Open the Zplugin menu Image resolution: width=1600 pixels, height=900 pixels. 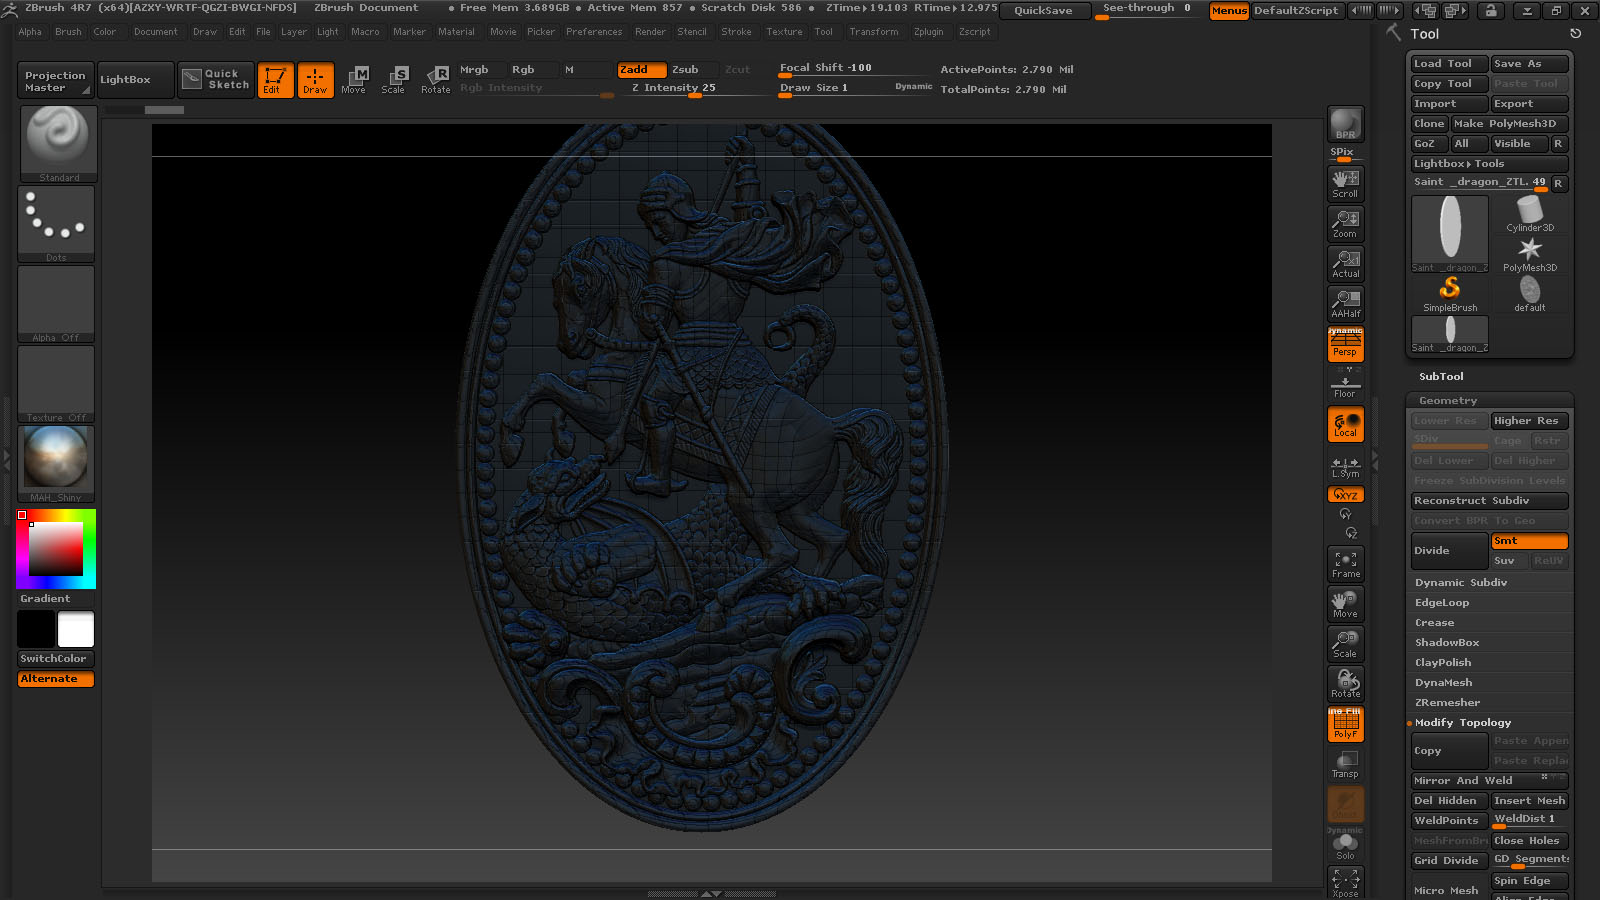[x=928, y=32]
